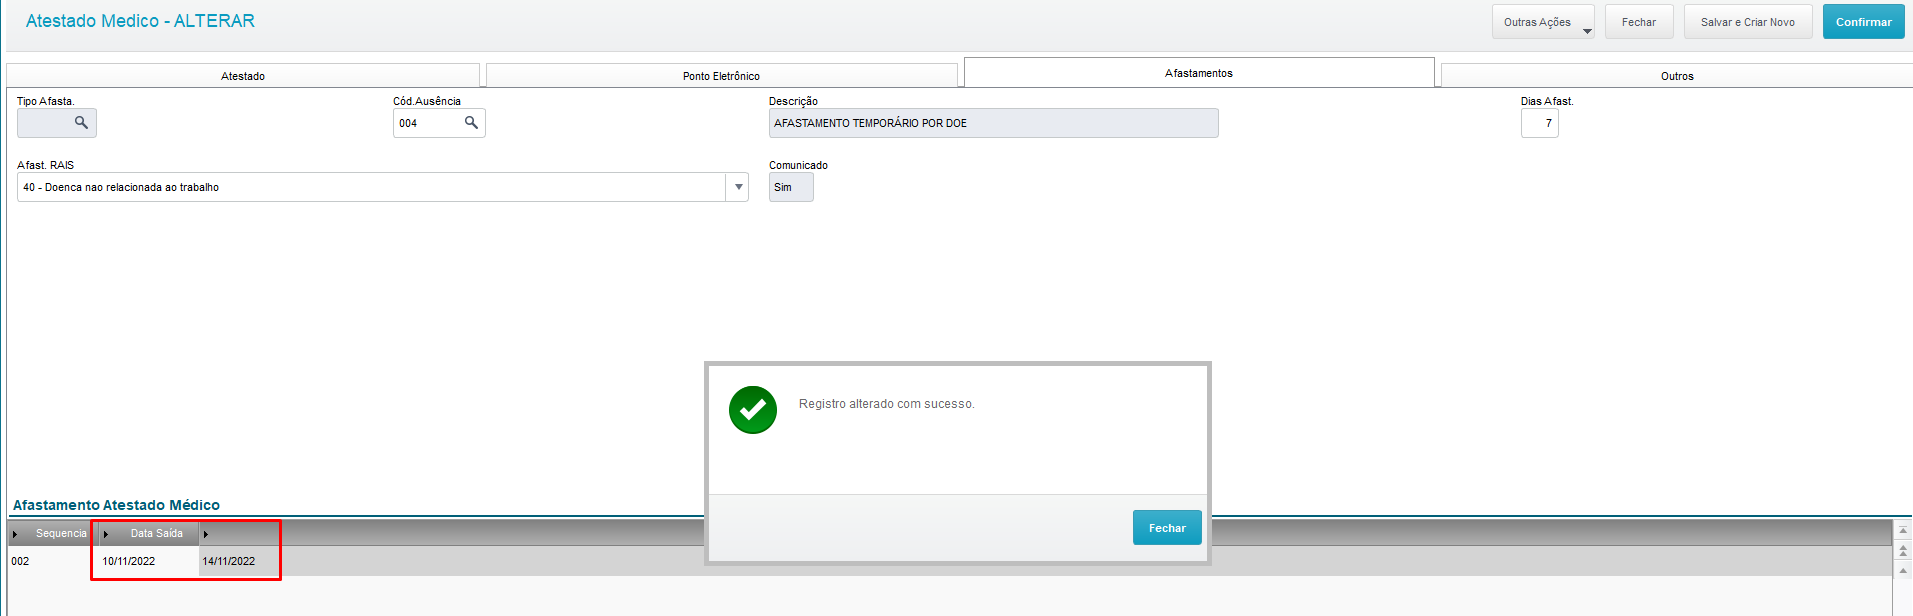Click the green success checkmark icon
Screen dimensions: 1913x616
(x=753, y=410)
